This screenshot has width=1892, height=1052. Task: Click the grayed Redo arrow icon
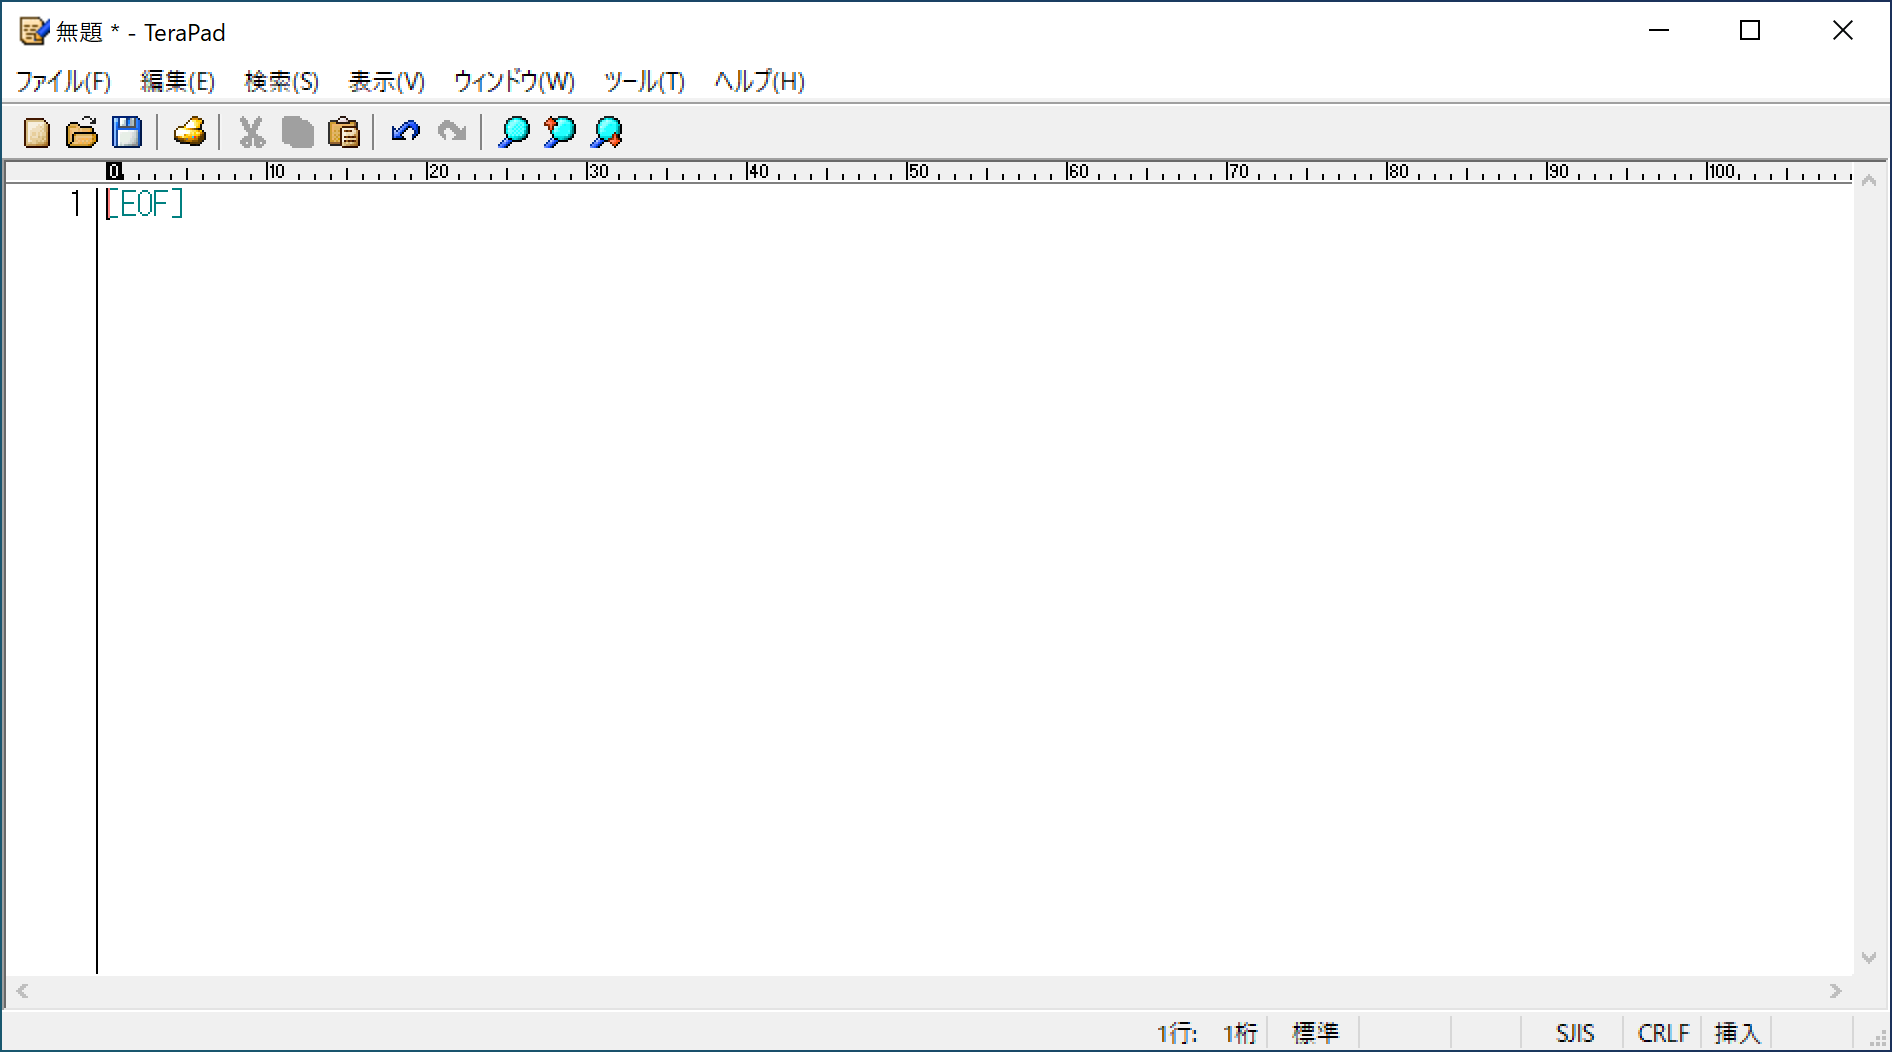452,132
